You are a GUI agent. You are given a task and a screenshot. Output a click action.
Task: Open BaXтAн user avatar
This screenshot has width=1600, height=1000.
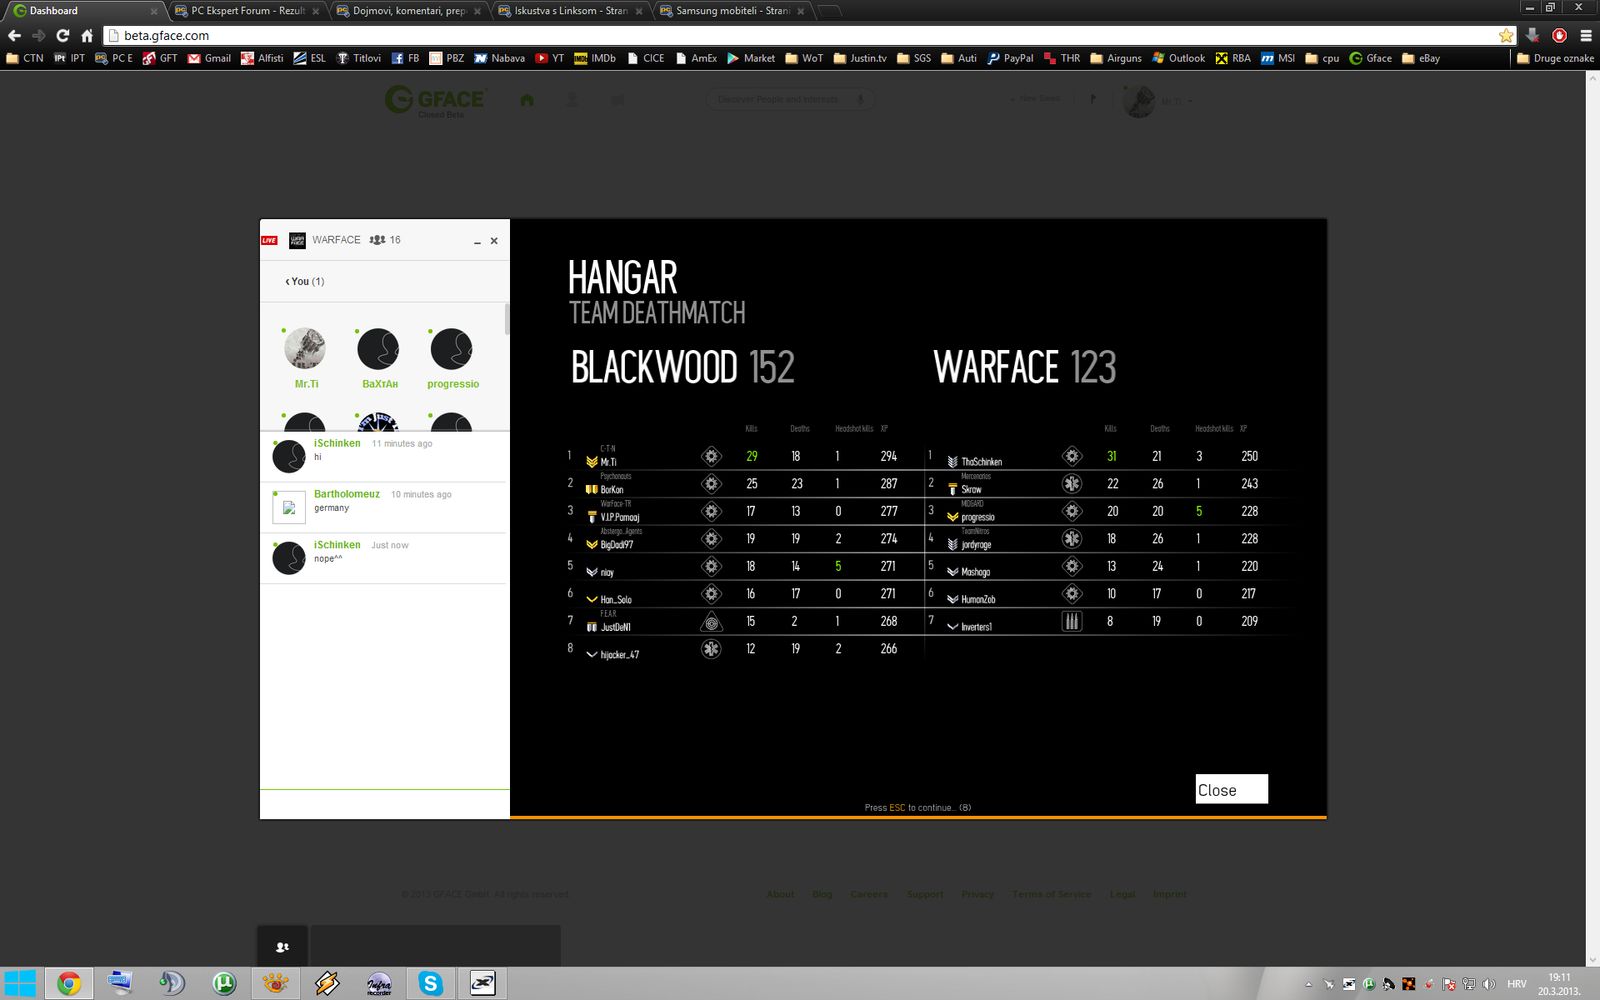(x=378, y=348)
